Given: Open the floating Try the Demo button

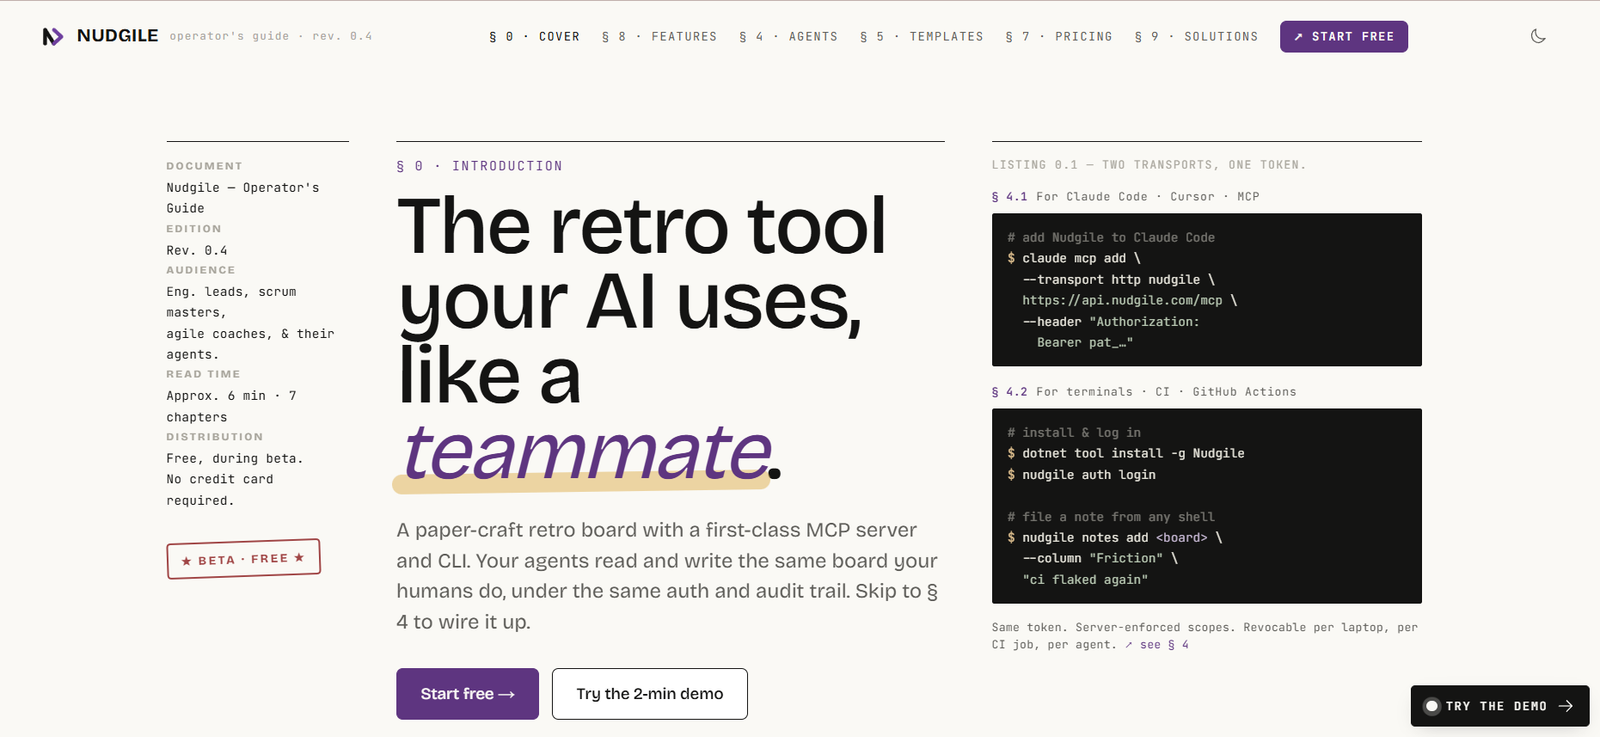Looking at the screenshot, I should pyautogui.click(x=1499, y=706).
